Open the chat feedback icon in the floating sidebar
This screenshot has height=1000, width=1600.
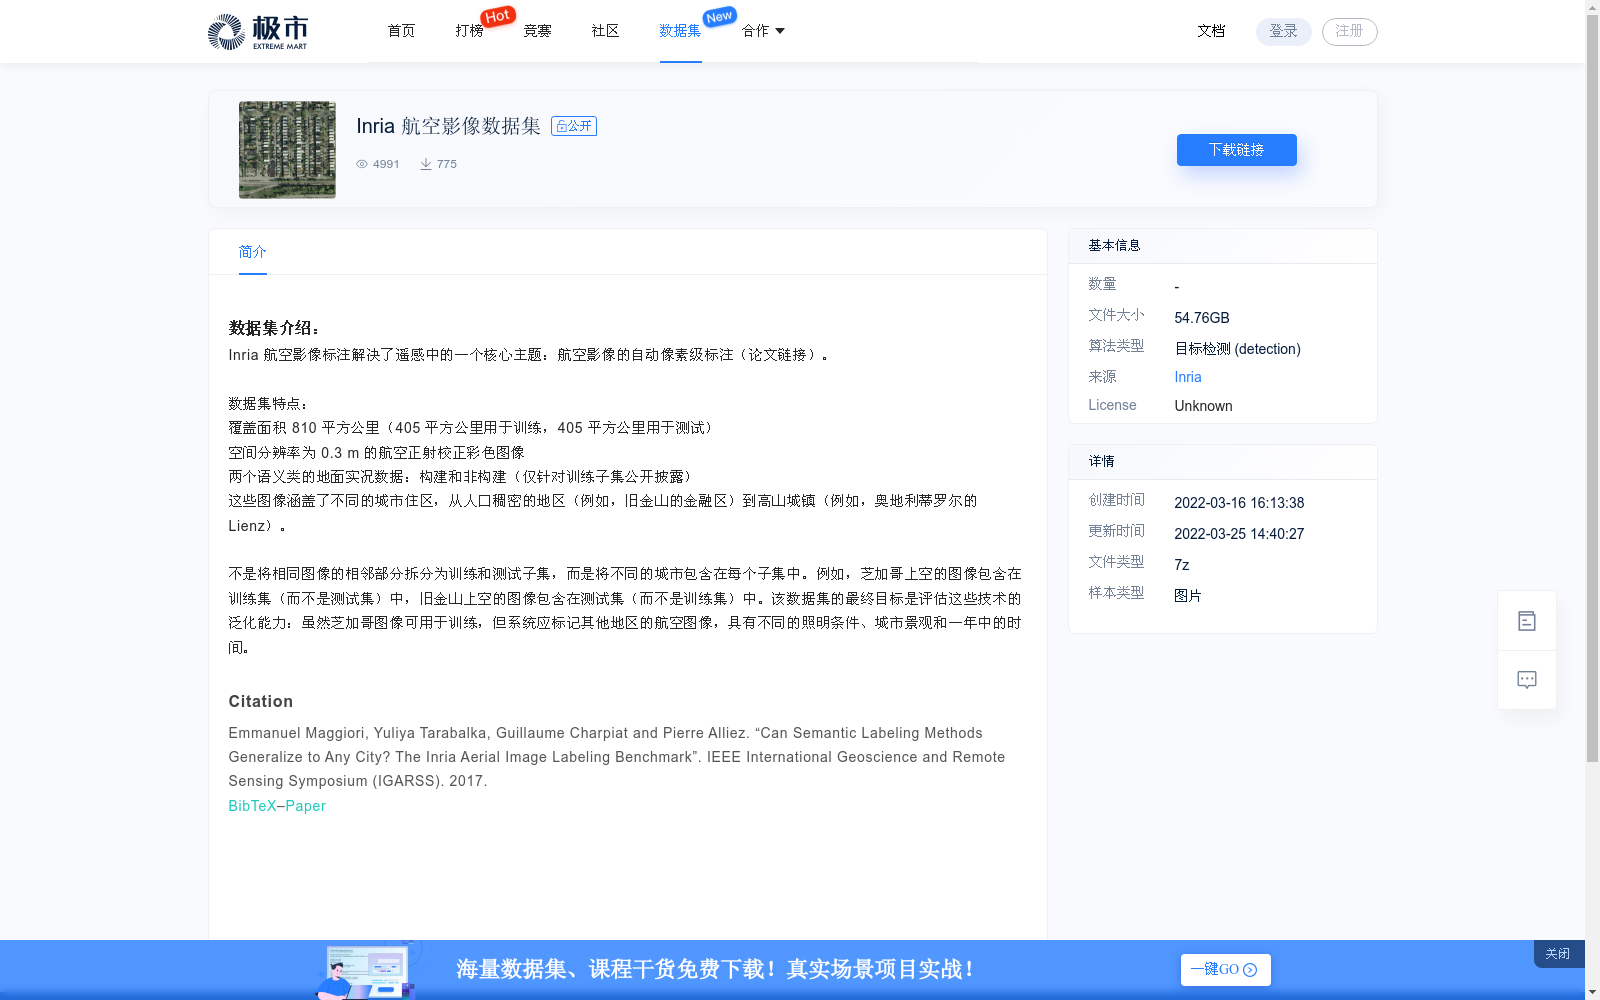pos(1526,680)
